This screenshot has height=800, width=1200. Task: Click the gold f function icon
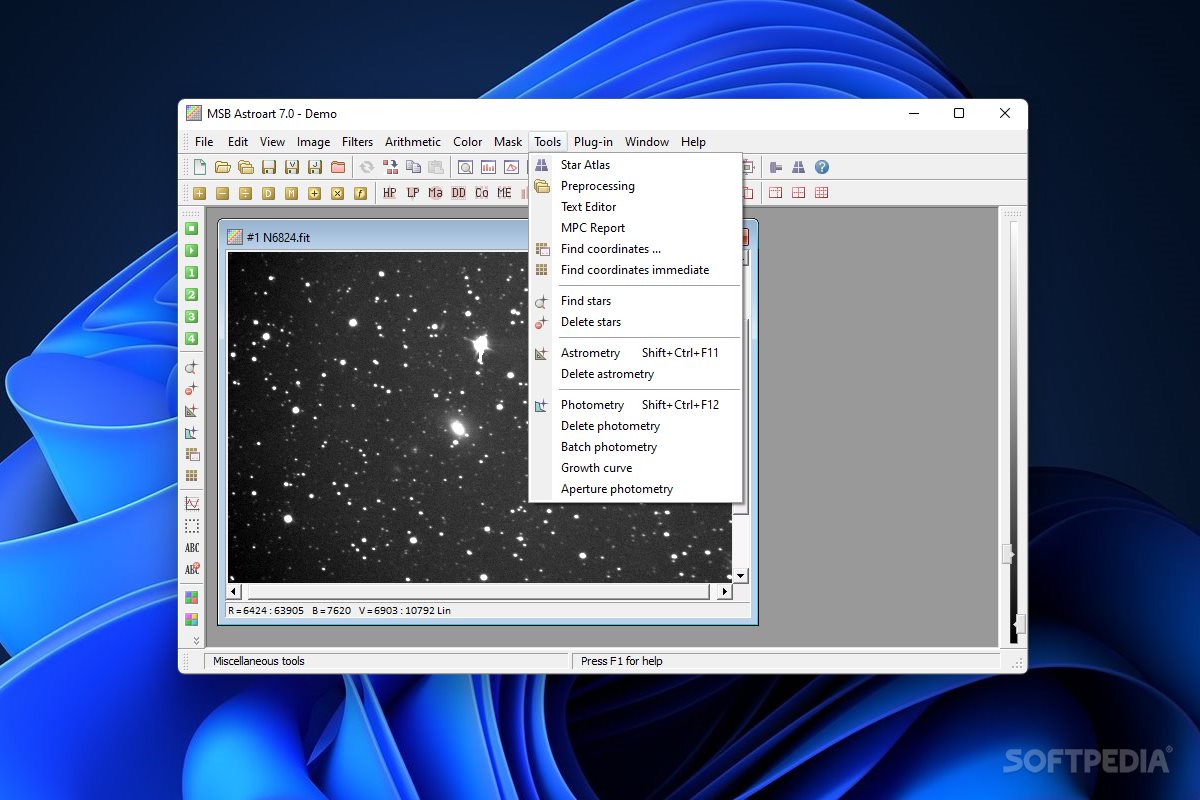pos(360,193)
